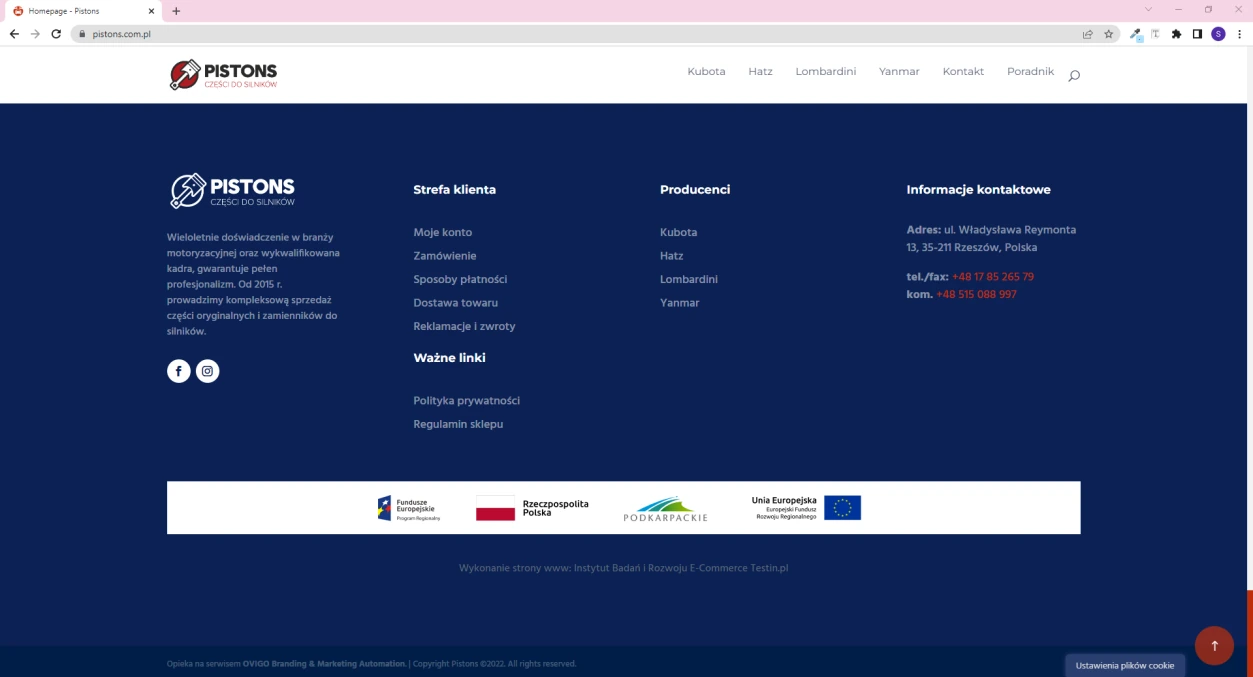
Task: Open Sposoby płatności footer link
Action: (x=460, y=279)
